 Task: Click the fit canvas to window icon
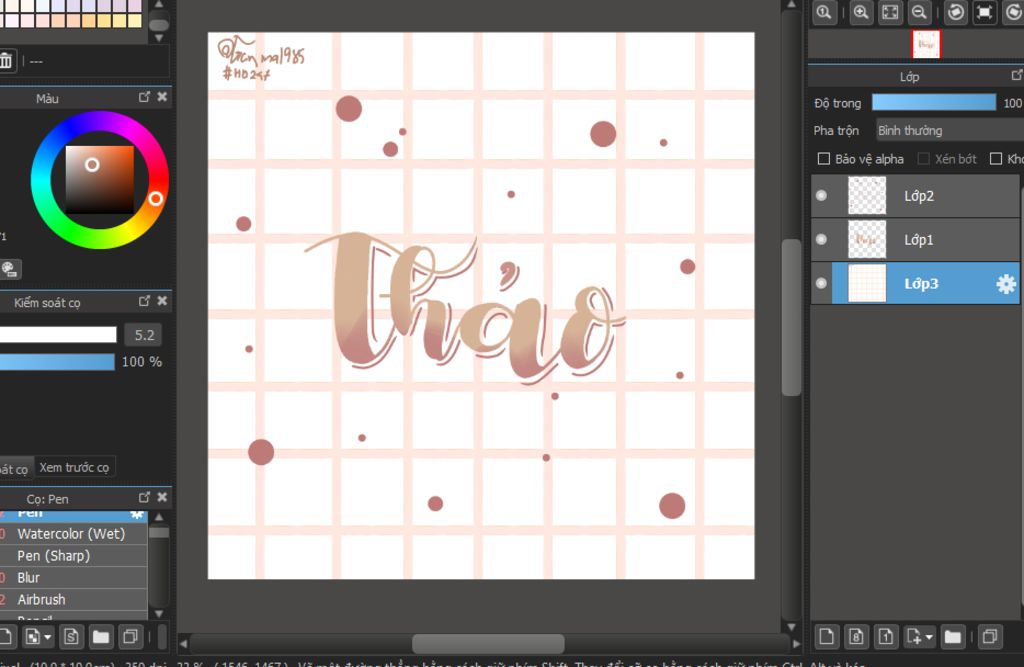[x=890, y=12]
